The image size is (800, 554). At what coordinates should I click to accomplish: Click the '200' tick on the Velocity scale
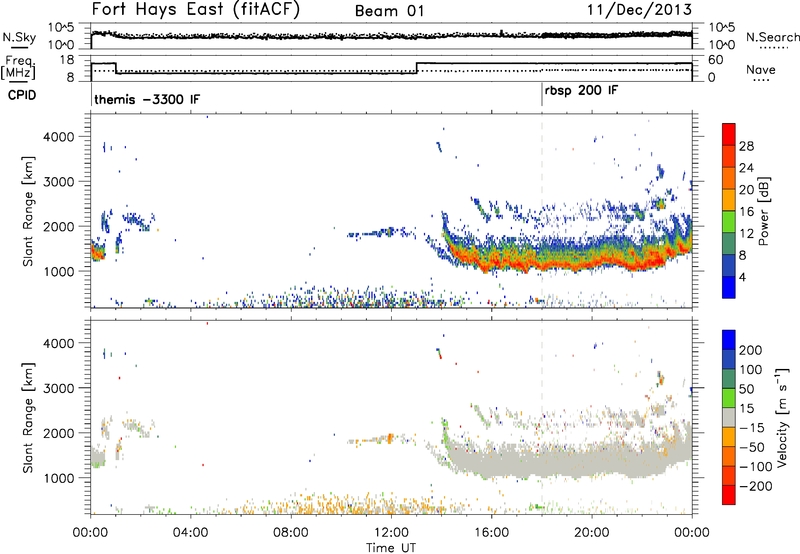tap(751, 350)
